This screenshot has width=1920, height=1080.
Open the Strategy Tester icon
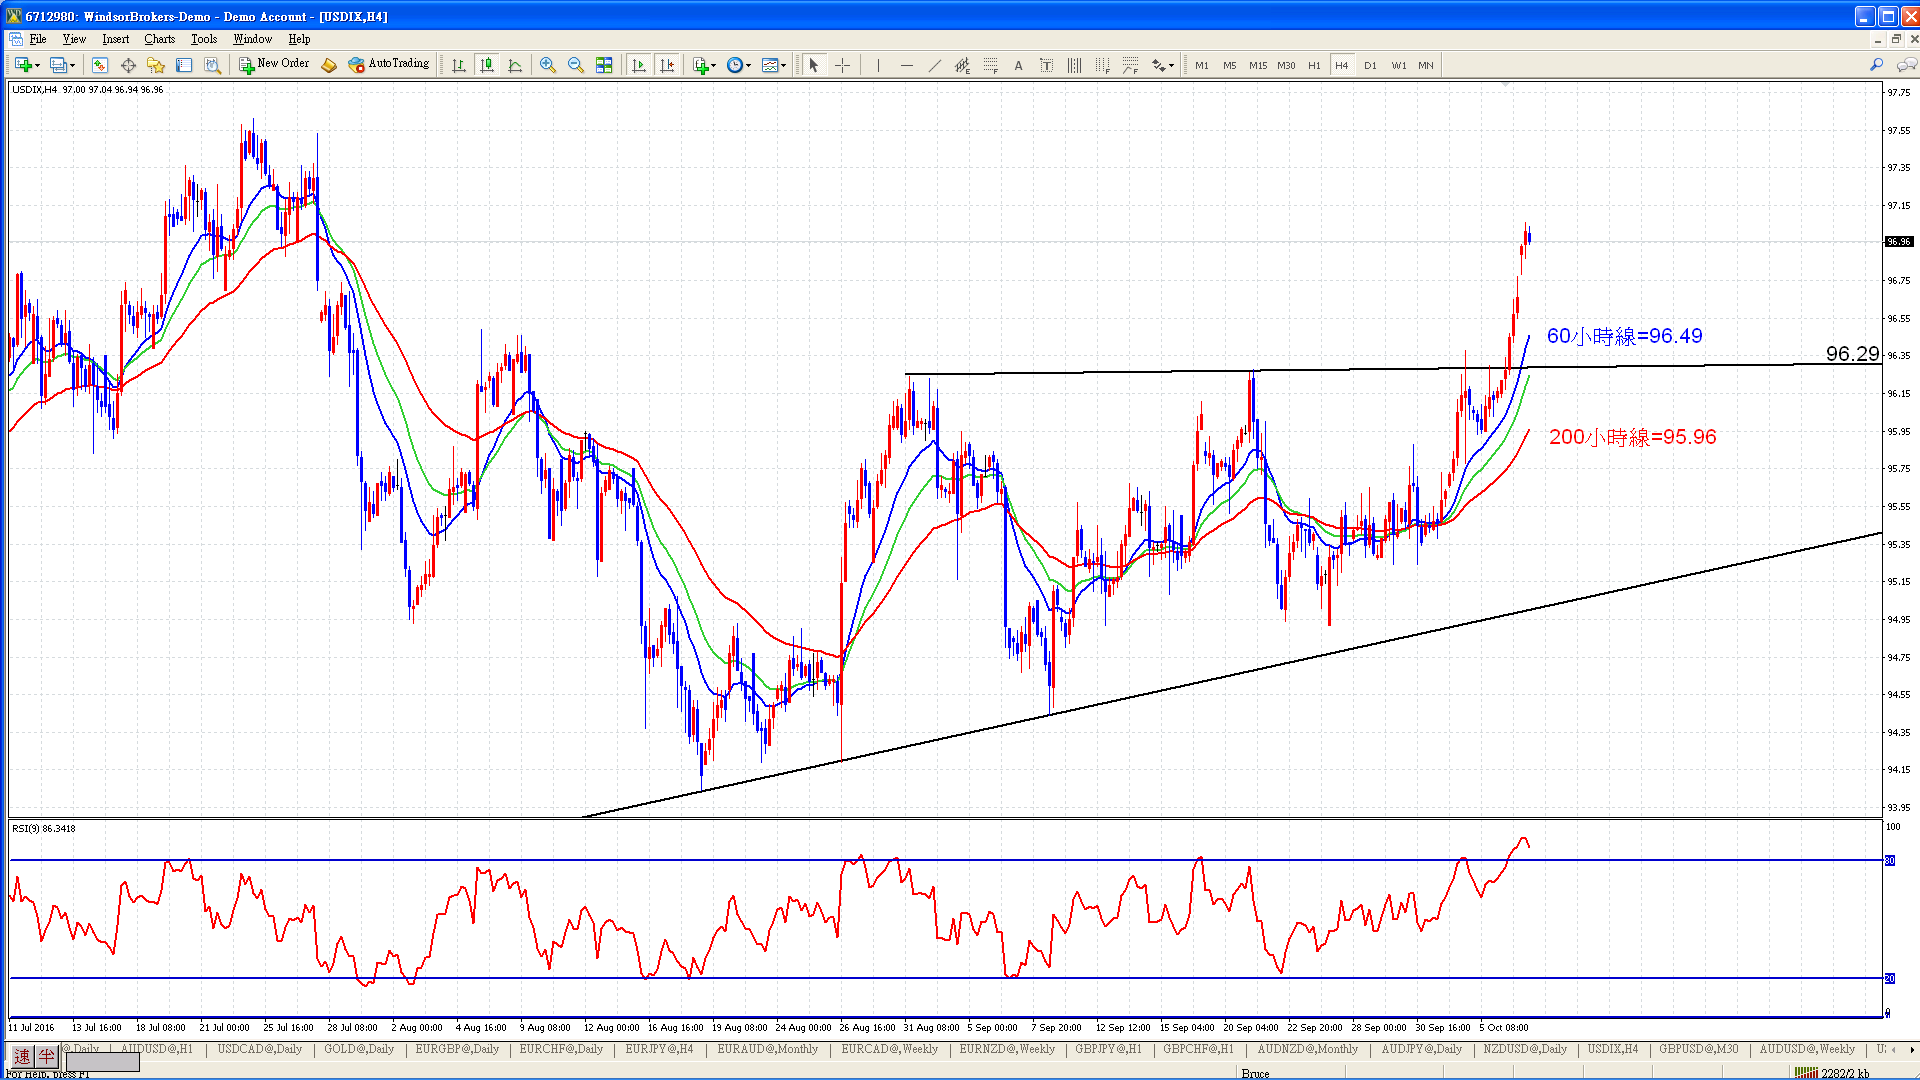pyautogui.click(x=212, y=65)
